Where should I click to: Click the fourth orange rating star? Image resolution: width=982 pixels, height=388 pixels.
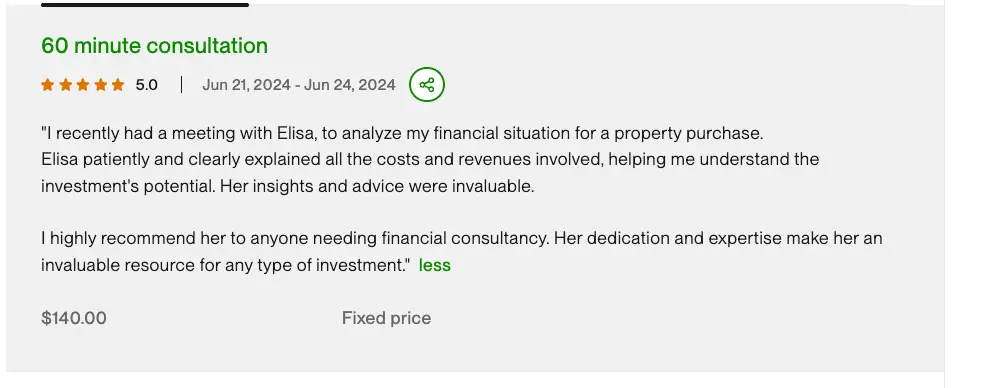[x=100, y=84]
